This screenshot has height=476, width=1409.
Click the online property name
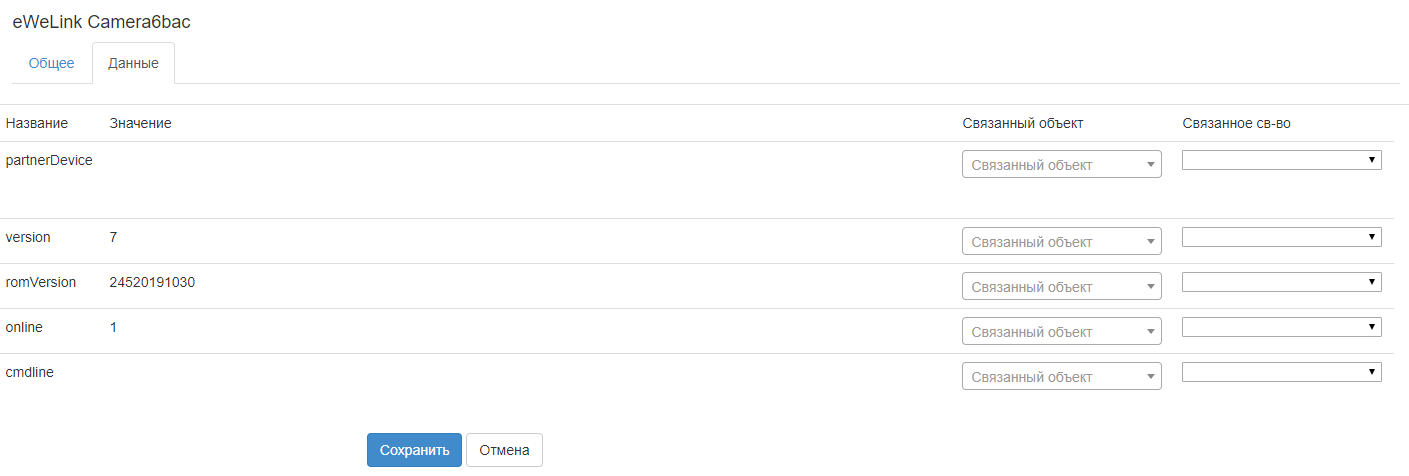24,327
